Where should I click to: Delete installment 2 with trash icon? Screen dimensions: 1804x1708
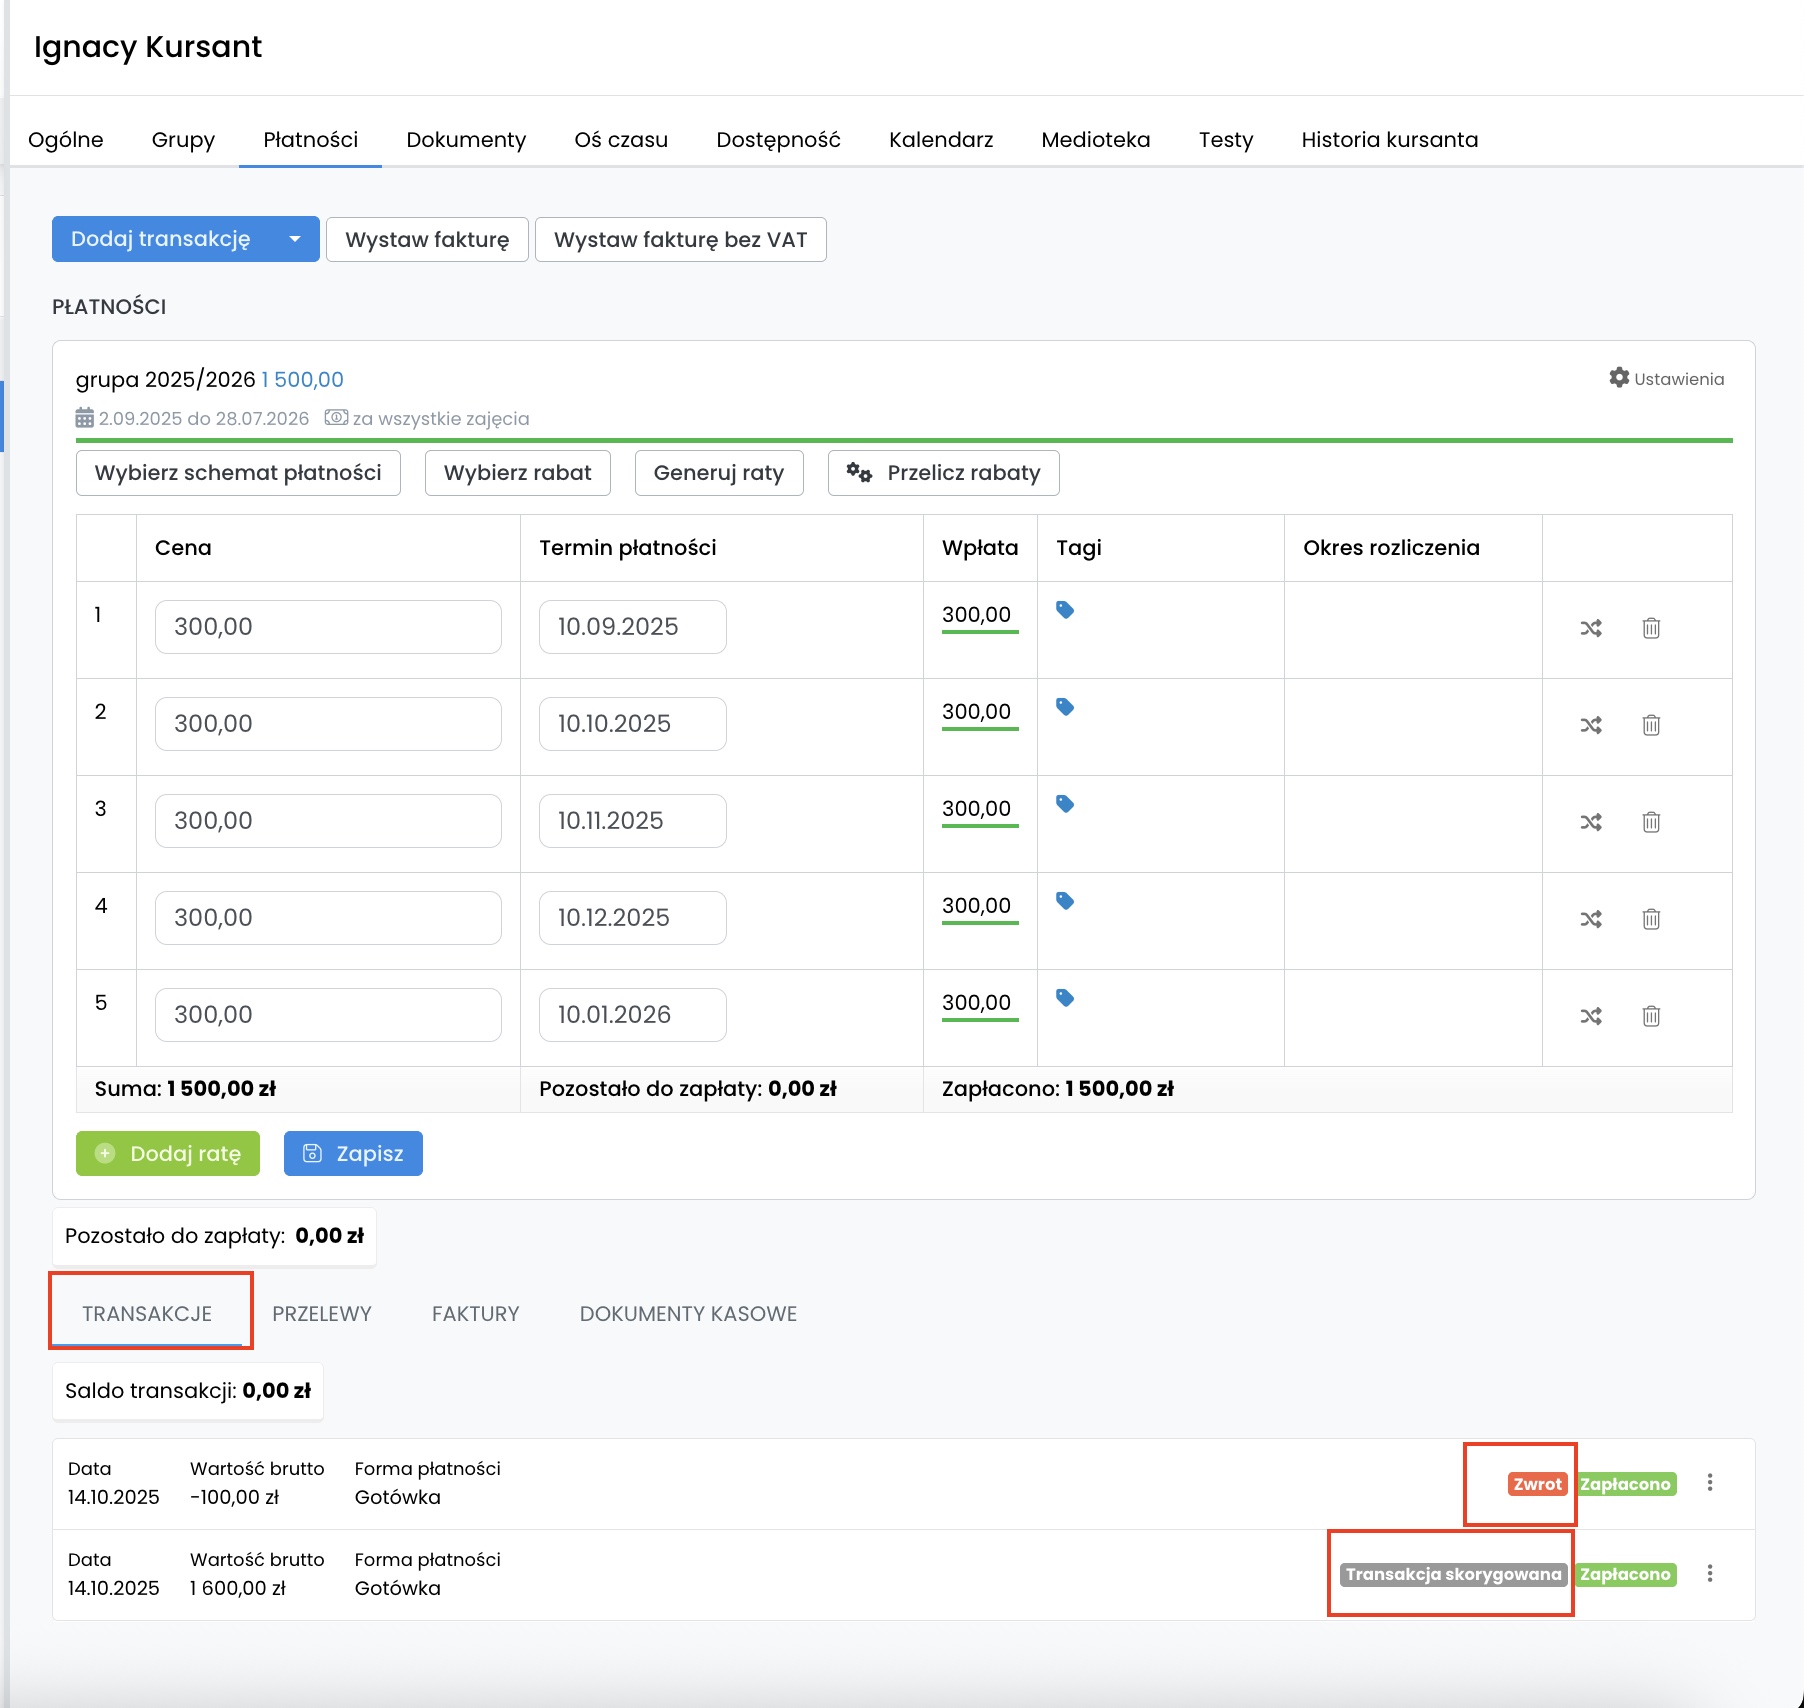tap(1650, 725)
